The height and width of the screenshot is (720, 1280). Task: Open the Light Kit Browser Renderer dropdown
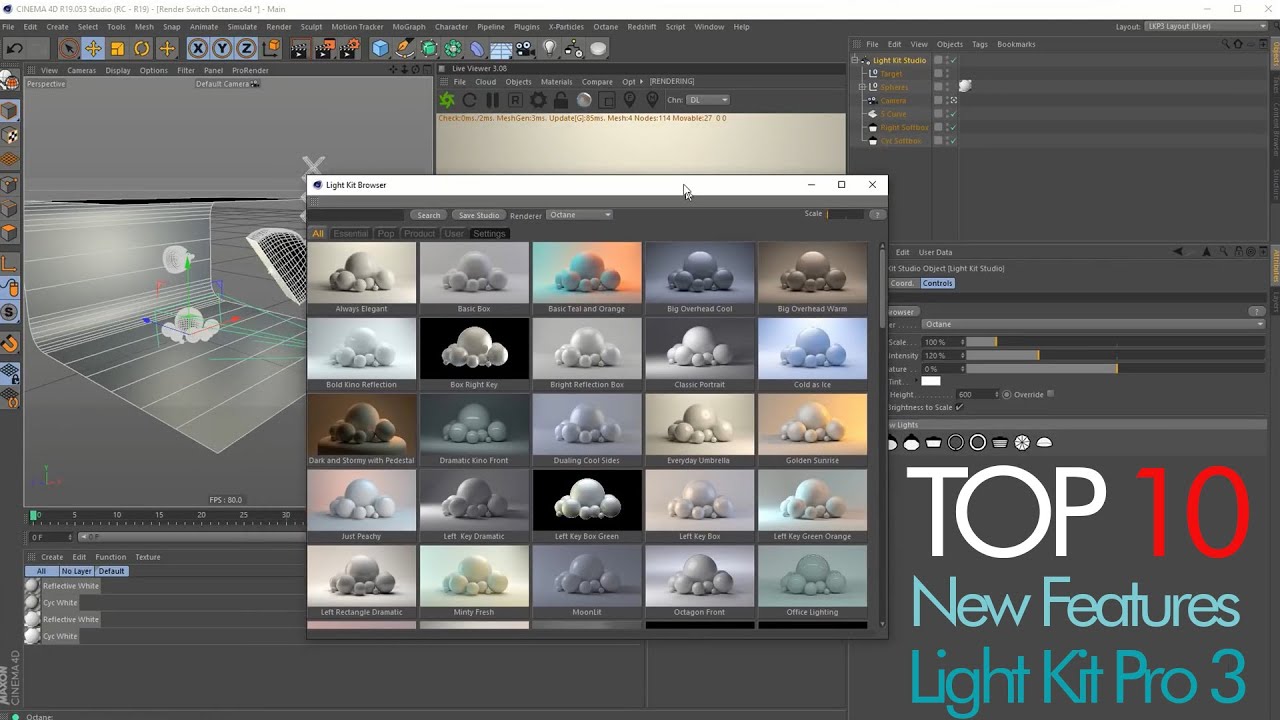point(580,215)
